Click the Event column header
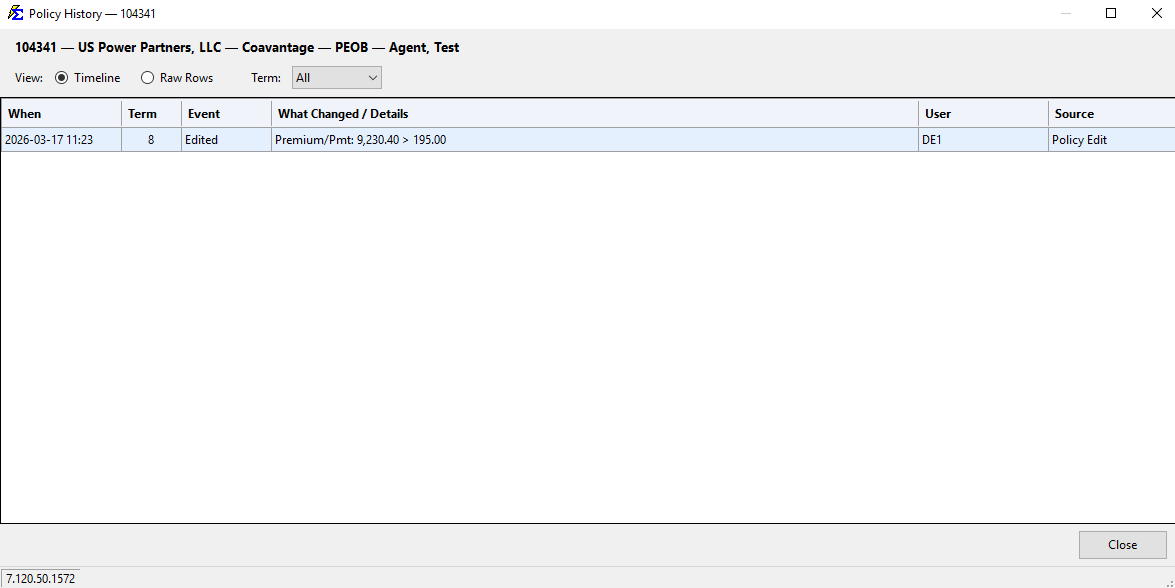 point(226,114)
